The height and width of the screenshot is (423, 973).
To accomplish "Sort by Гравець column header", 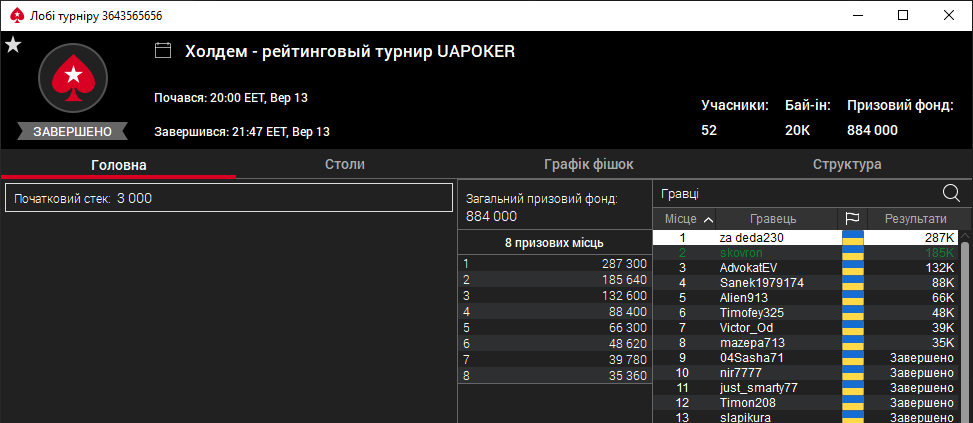I will [773, 218].
